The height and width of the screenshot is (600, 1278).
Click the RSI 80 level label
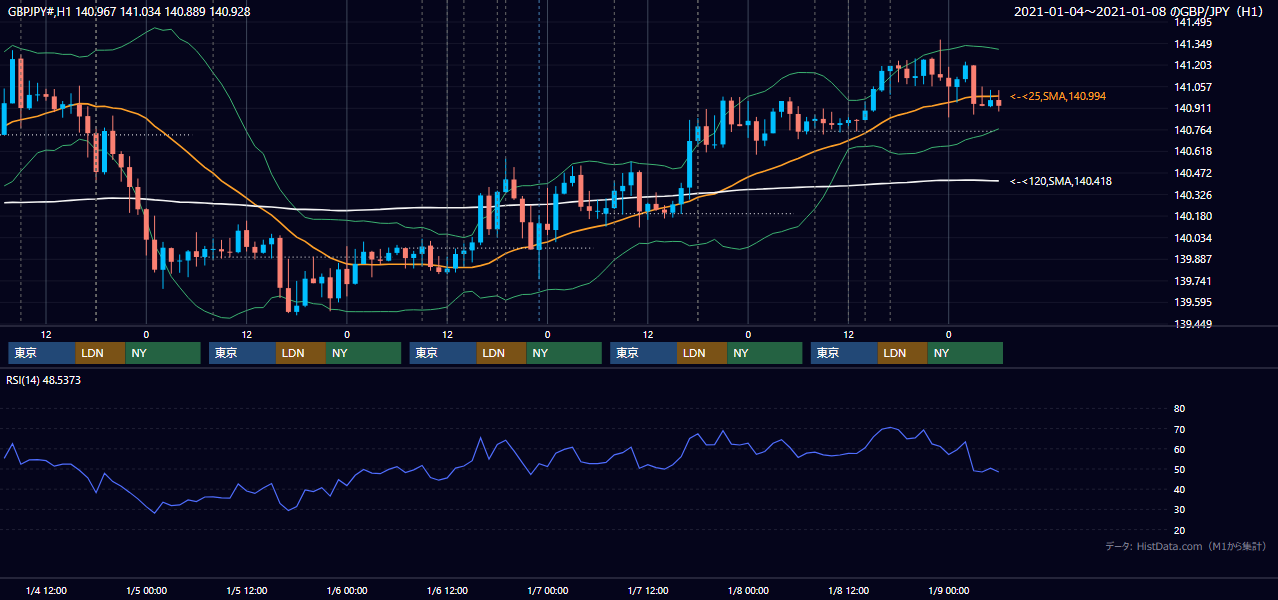[1179, 409]
